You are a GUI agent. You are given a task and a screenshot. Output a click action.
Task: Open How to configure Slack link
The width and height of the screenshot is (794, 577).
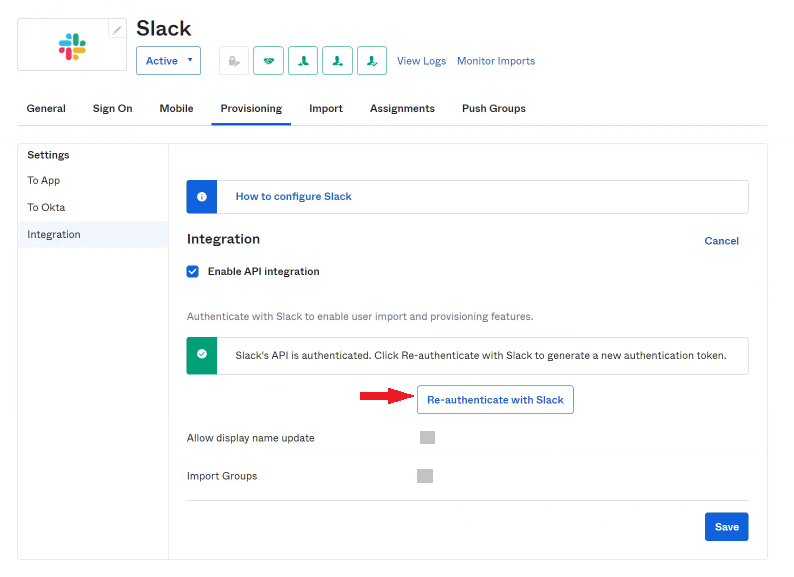click(x=293, y=197)
